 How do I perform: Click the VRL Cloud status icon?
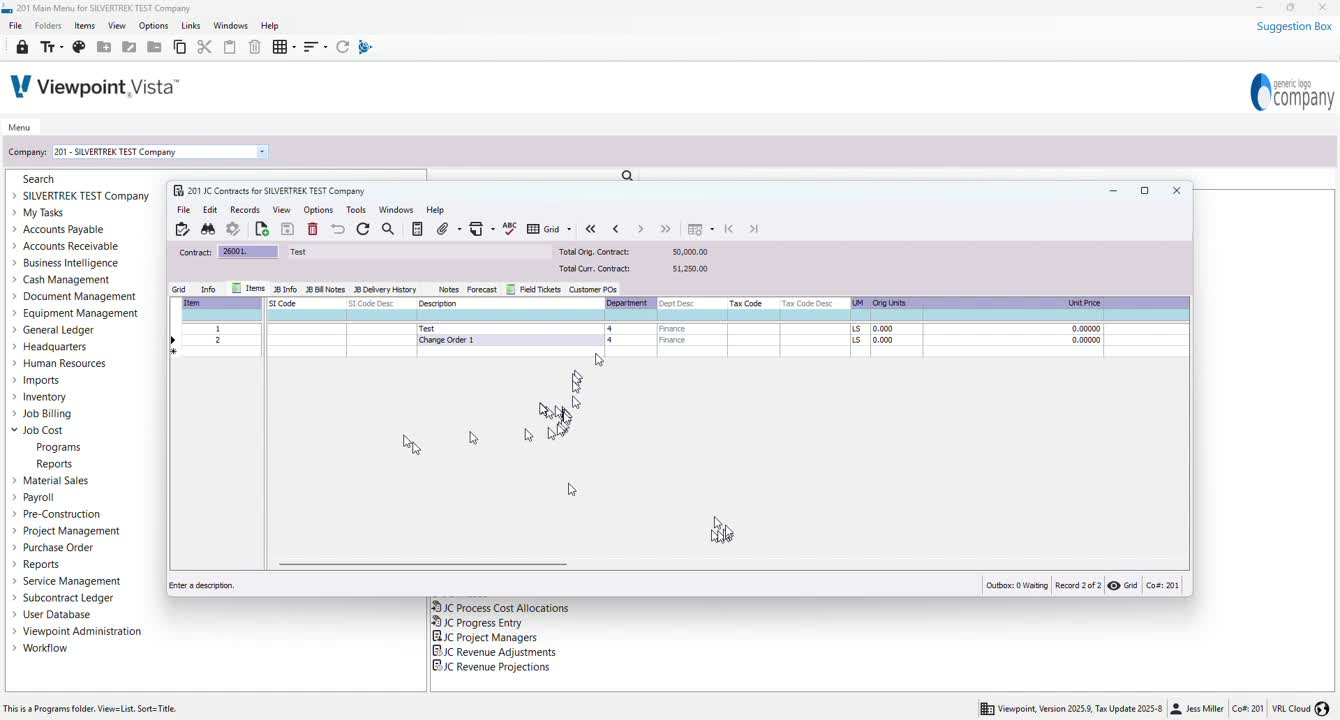click(x=1322, y=709)
